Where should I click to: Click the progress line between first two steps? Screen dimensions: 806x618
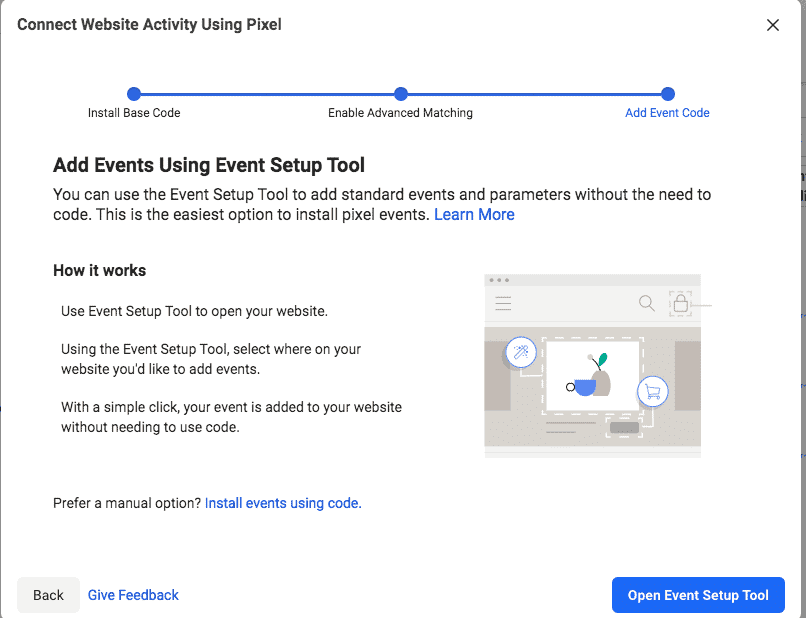(x=267, y=94)
